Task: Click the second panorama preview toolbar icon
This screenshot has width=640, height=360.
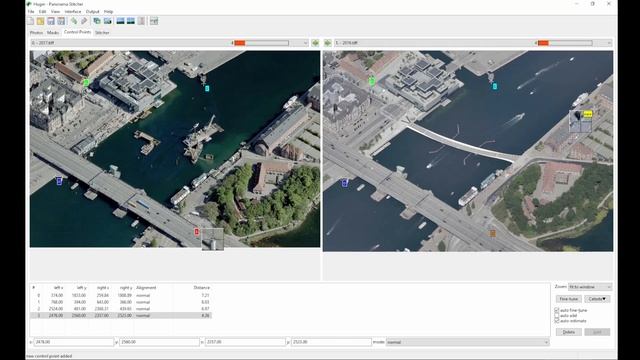Action: [x=131, y=21]
